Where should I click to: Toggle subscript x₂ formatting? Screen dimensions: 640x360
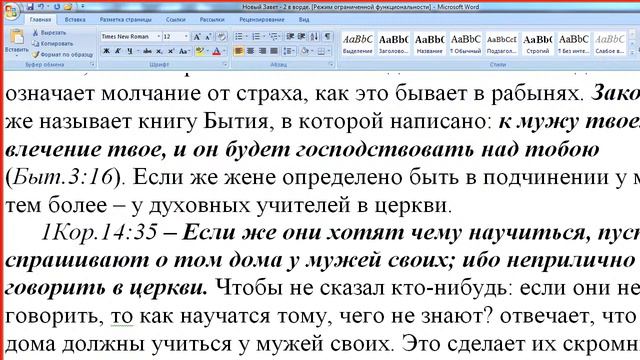coord(159,51)
